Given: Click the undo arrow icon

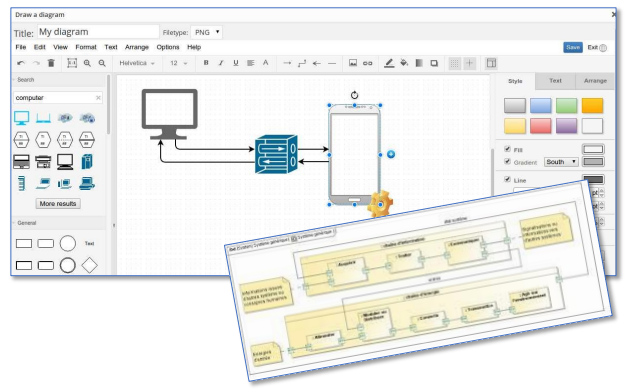Looking at the screenshot, I should [21, 63].
